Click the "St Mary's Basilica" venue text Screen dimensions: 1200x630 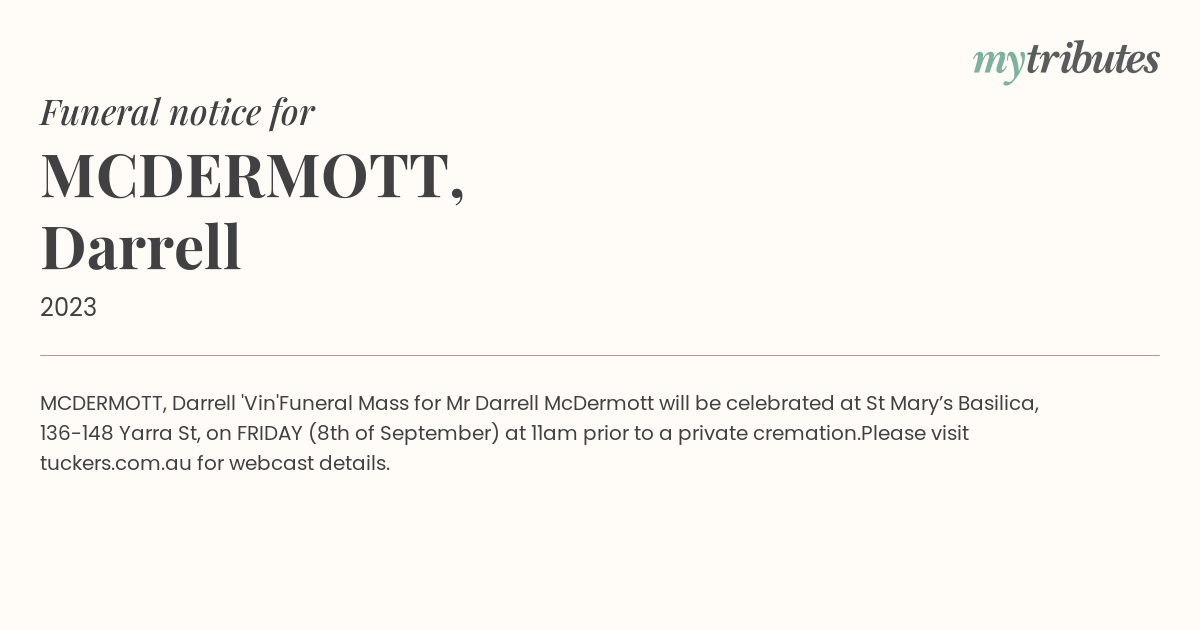click(x=952, y=403)
